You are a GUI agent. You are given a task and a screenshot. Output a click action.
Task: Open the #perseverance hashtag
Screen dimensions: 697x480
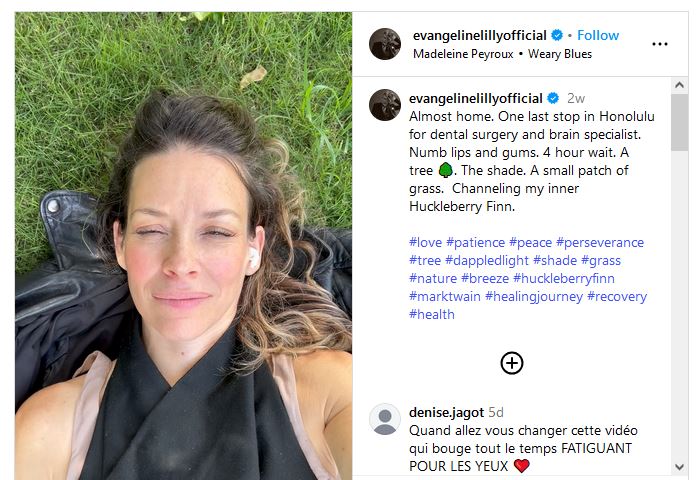pos(600,243)
